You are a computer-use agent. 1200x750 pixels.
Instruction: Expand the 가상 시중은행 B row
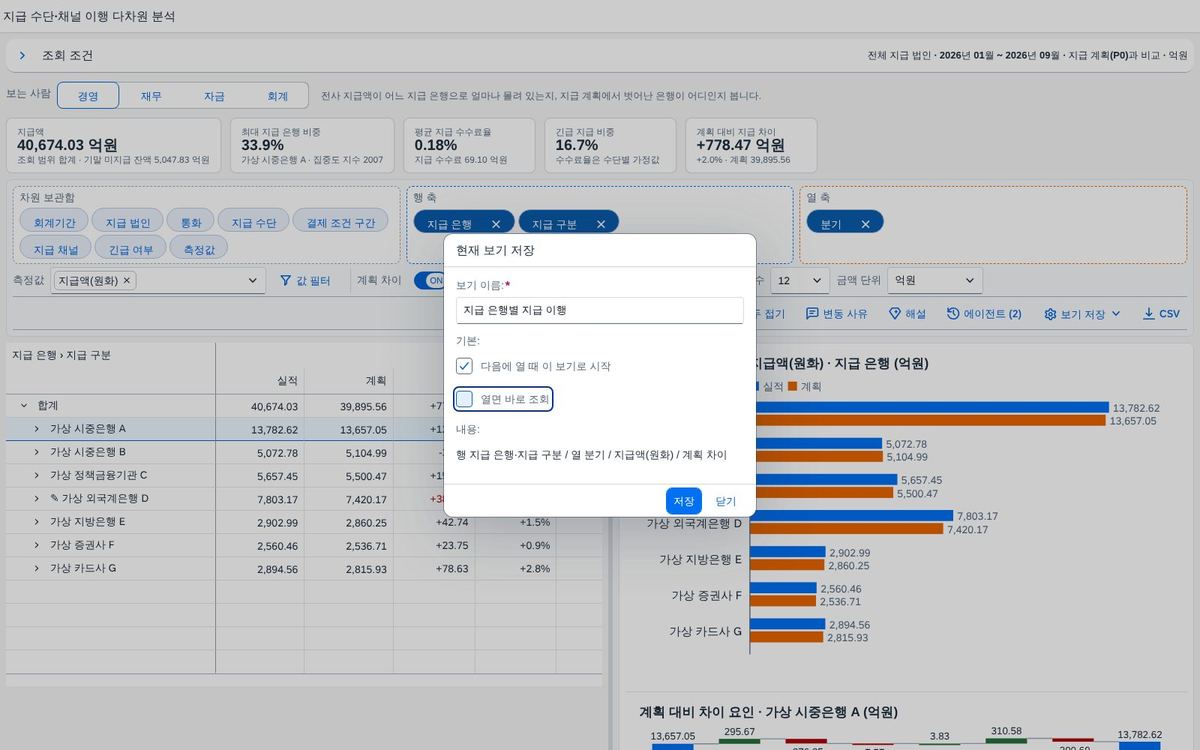tap(36, 452)
